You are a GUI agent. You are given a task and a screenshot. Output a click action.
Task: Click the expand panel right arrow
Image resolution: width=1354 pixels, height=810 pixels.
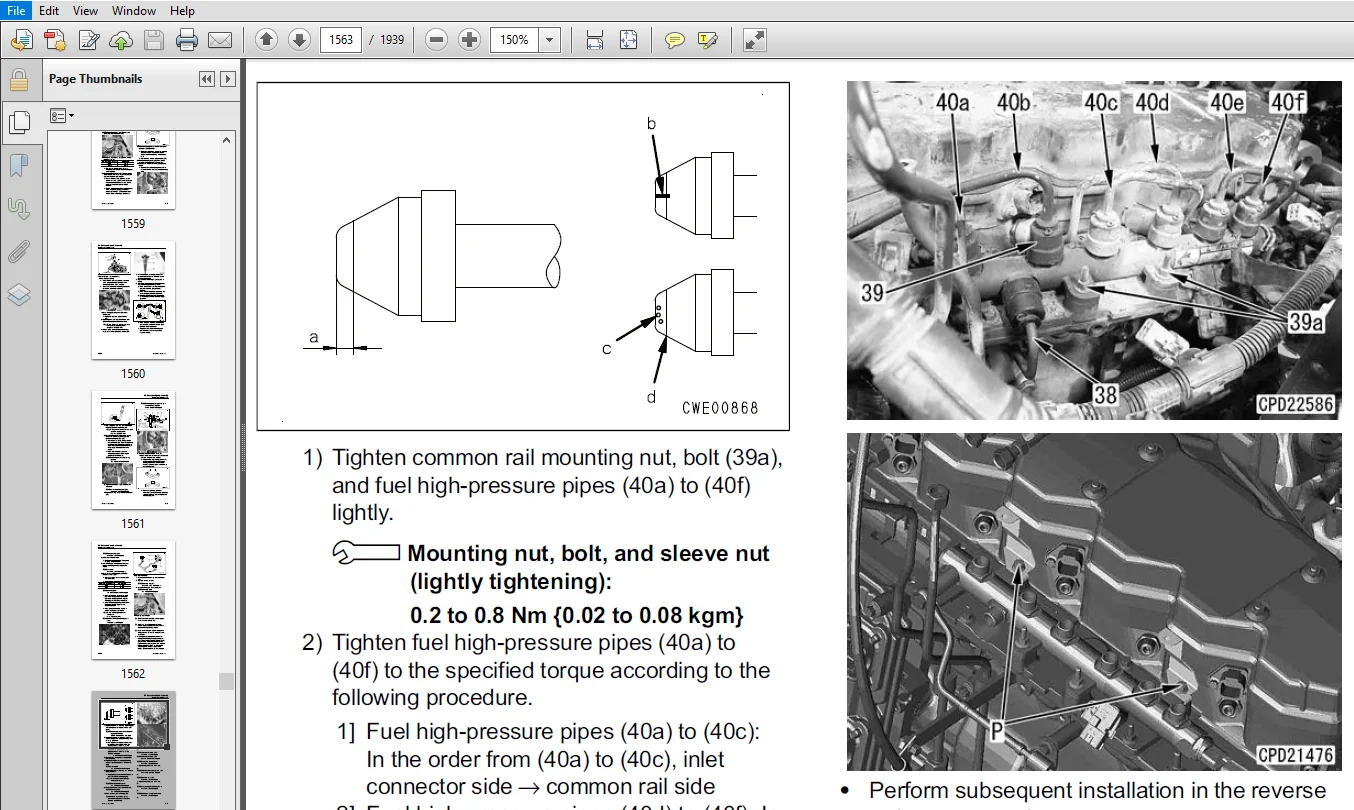(228, 79)
